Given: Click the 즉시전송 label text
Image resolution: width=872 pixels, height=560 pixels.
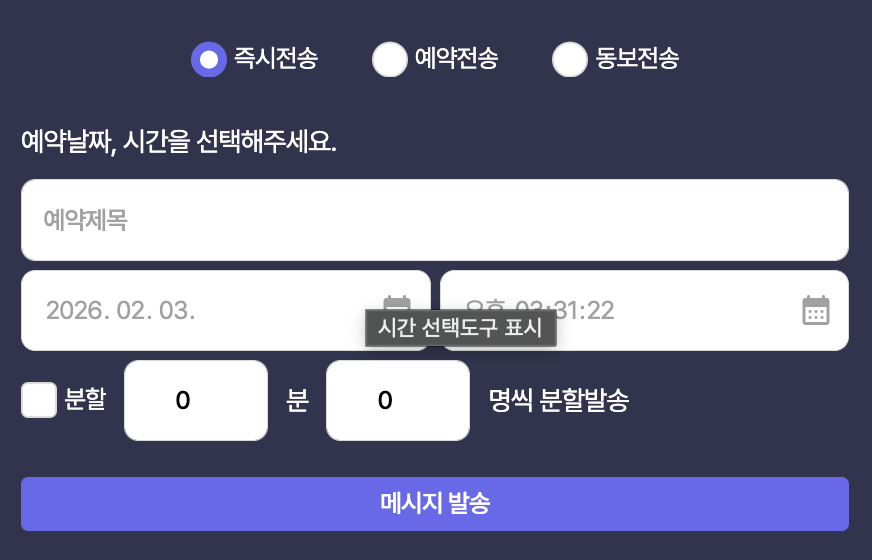Looking at the screenshot, I should pyautogui.click(x=276, y=59).
